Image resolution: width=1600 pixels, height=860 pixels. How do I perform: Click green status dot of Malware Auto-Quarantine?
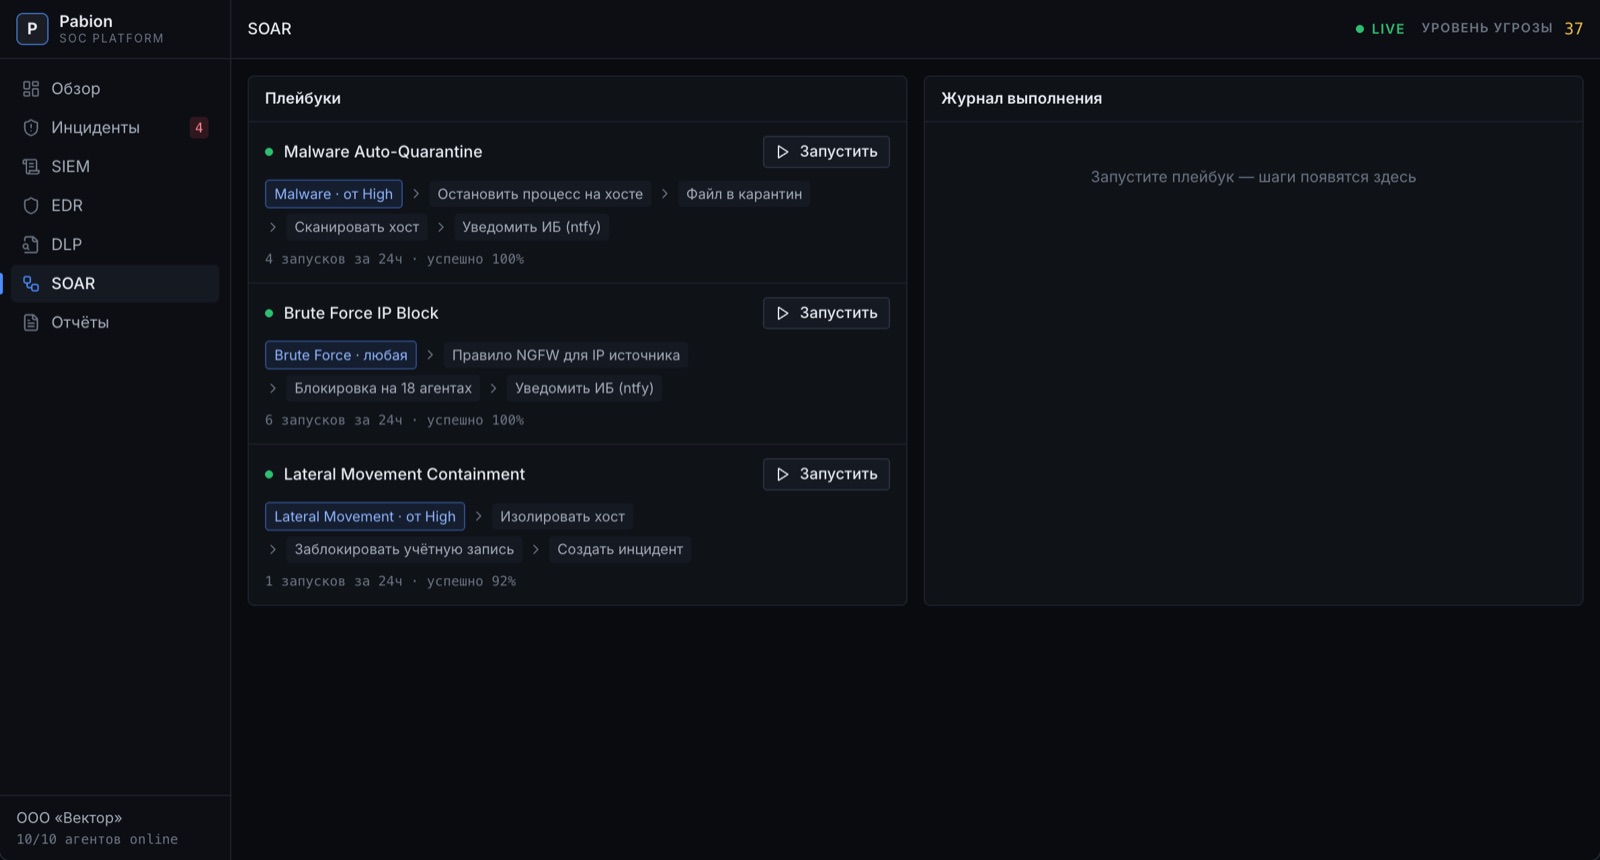pyautogui.click(x=269, y=152)
